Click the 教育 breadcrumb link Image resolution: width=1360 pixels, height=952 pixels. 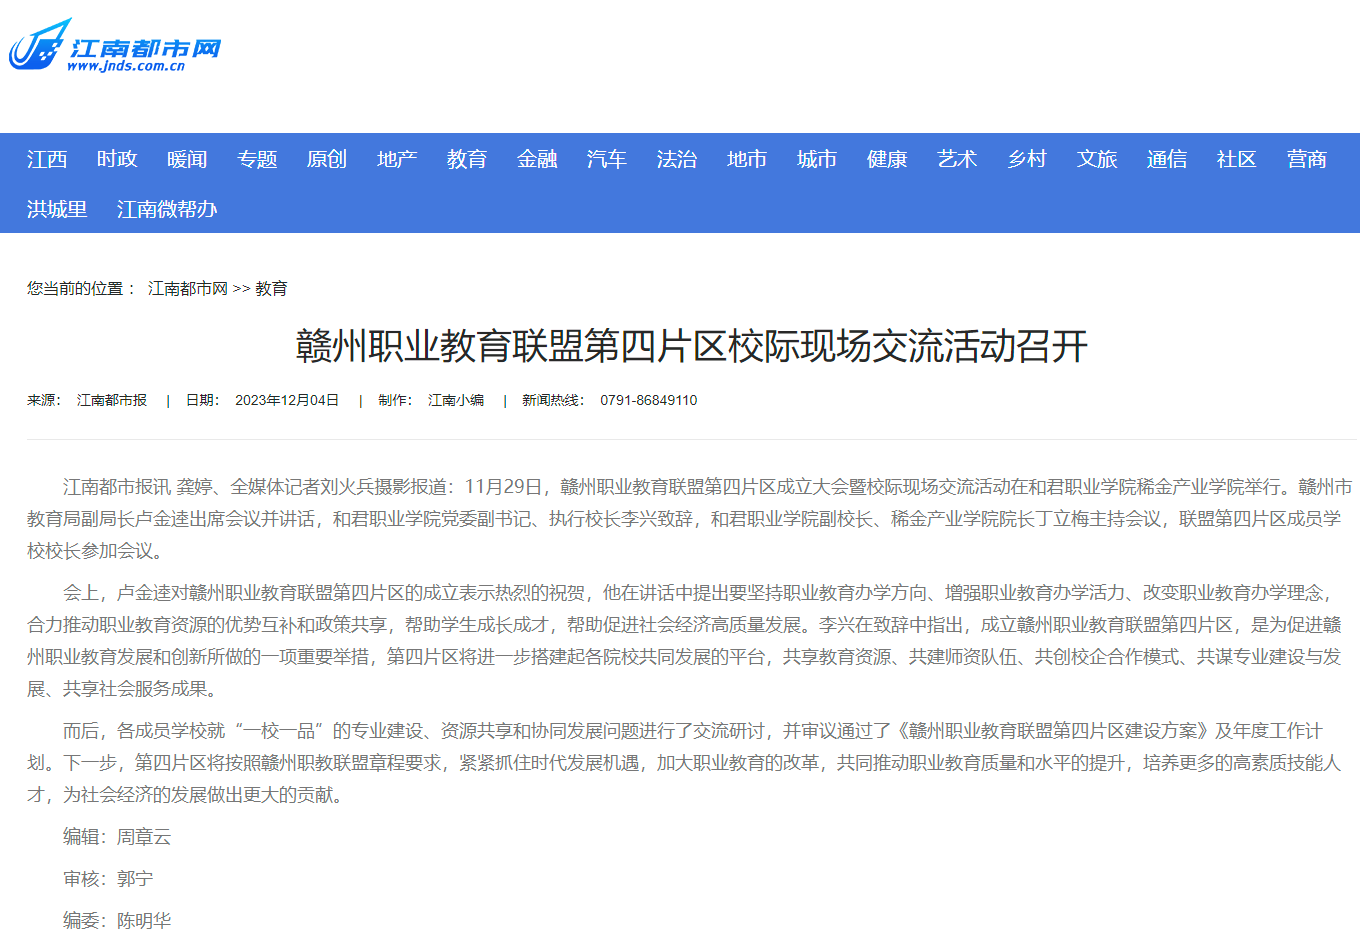coord(271,288)
